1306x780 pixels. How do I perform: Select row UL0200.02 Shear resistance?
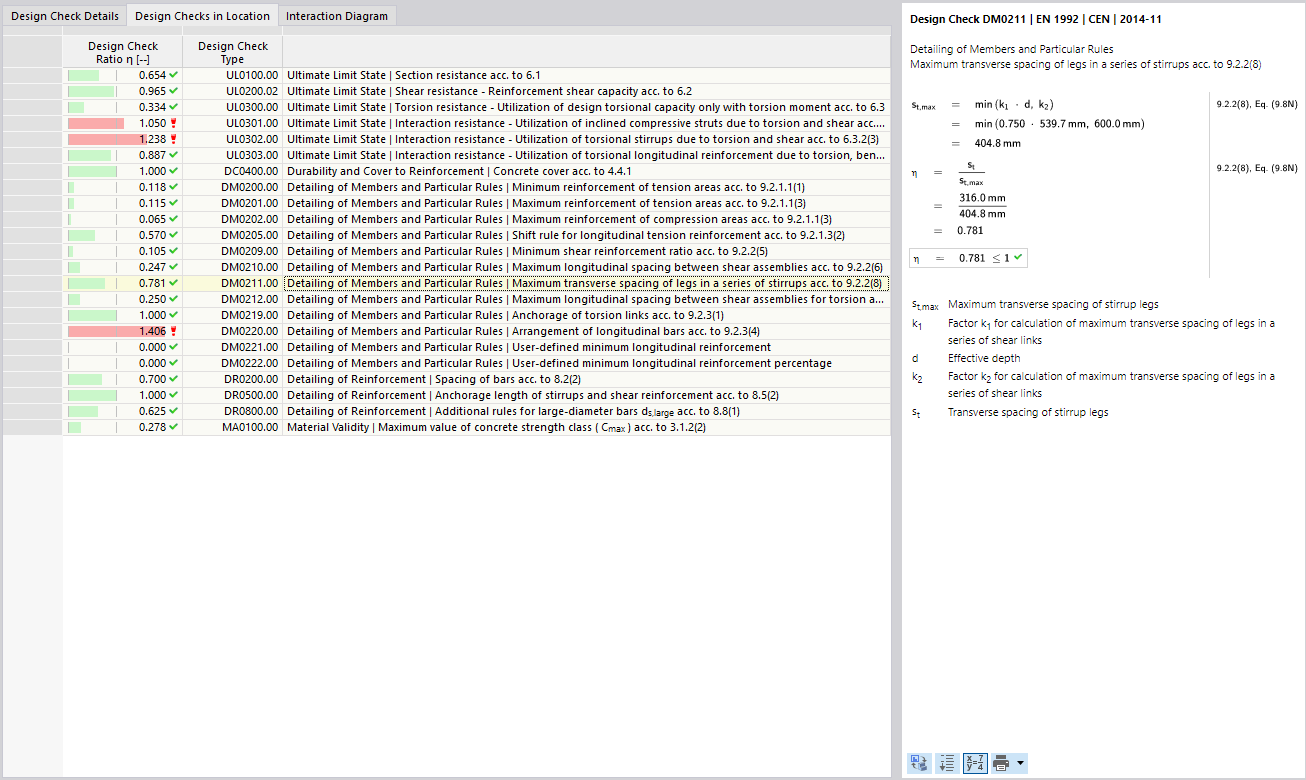point(476,91)
